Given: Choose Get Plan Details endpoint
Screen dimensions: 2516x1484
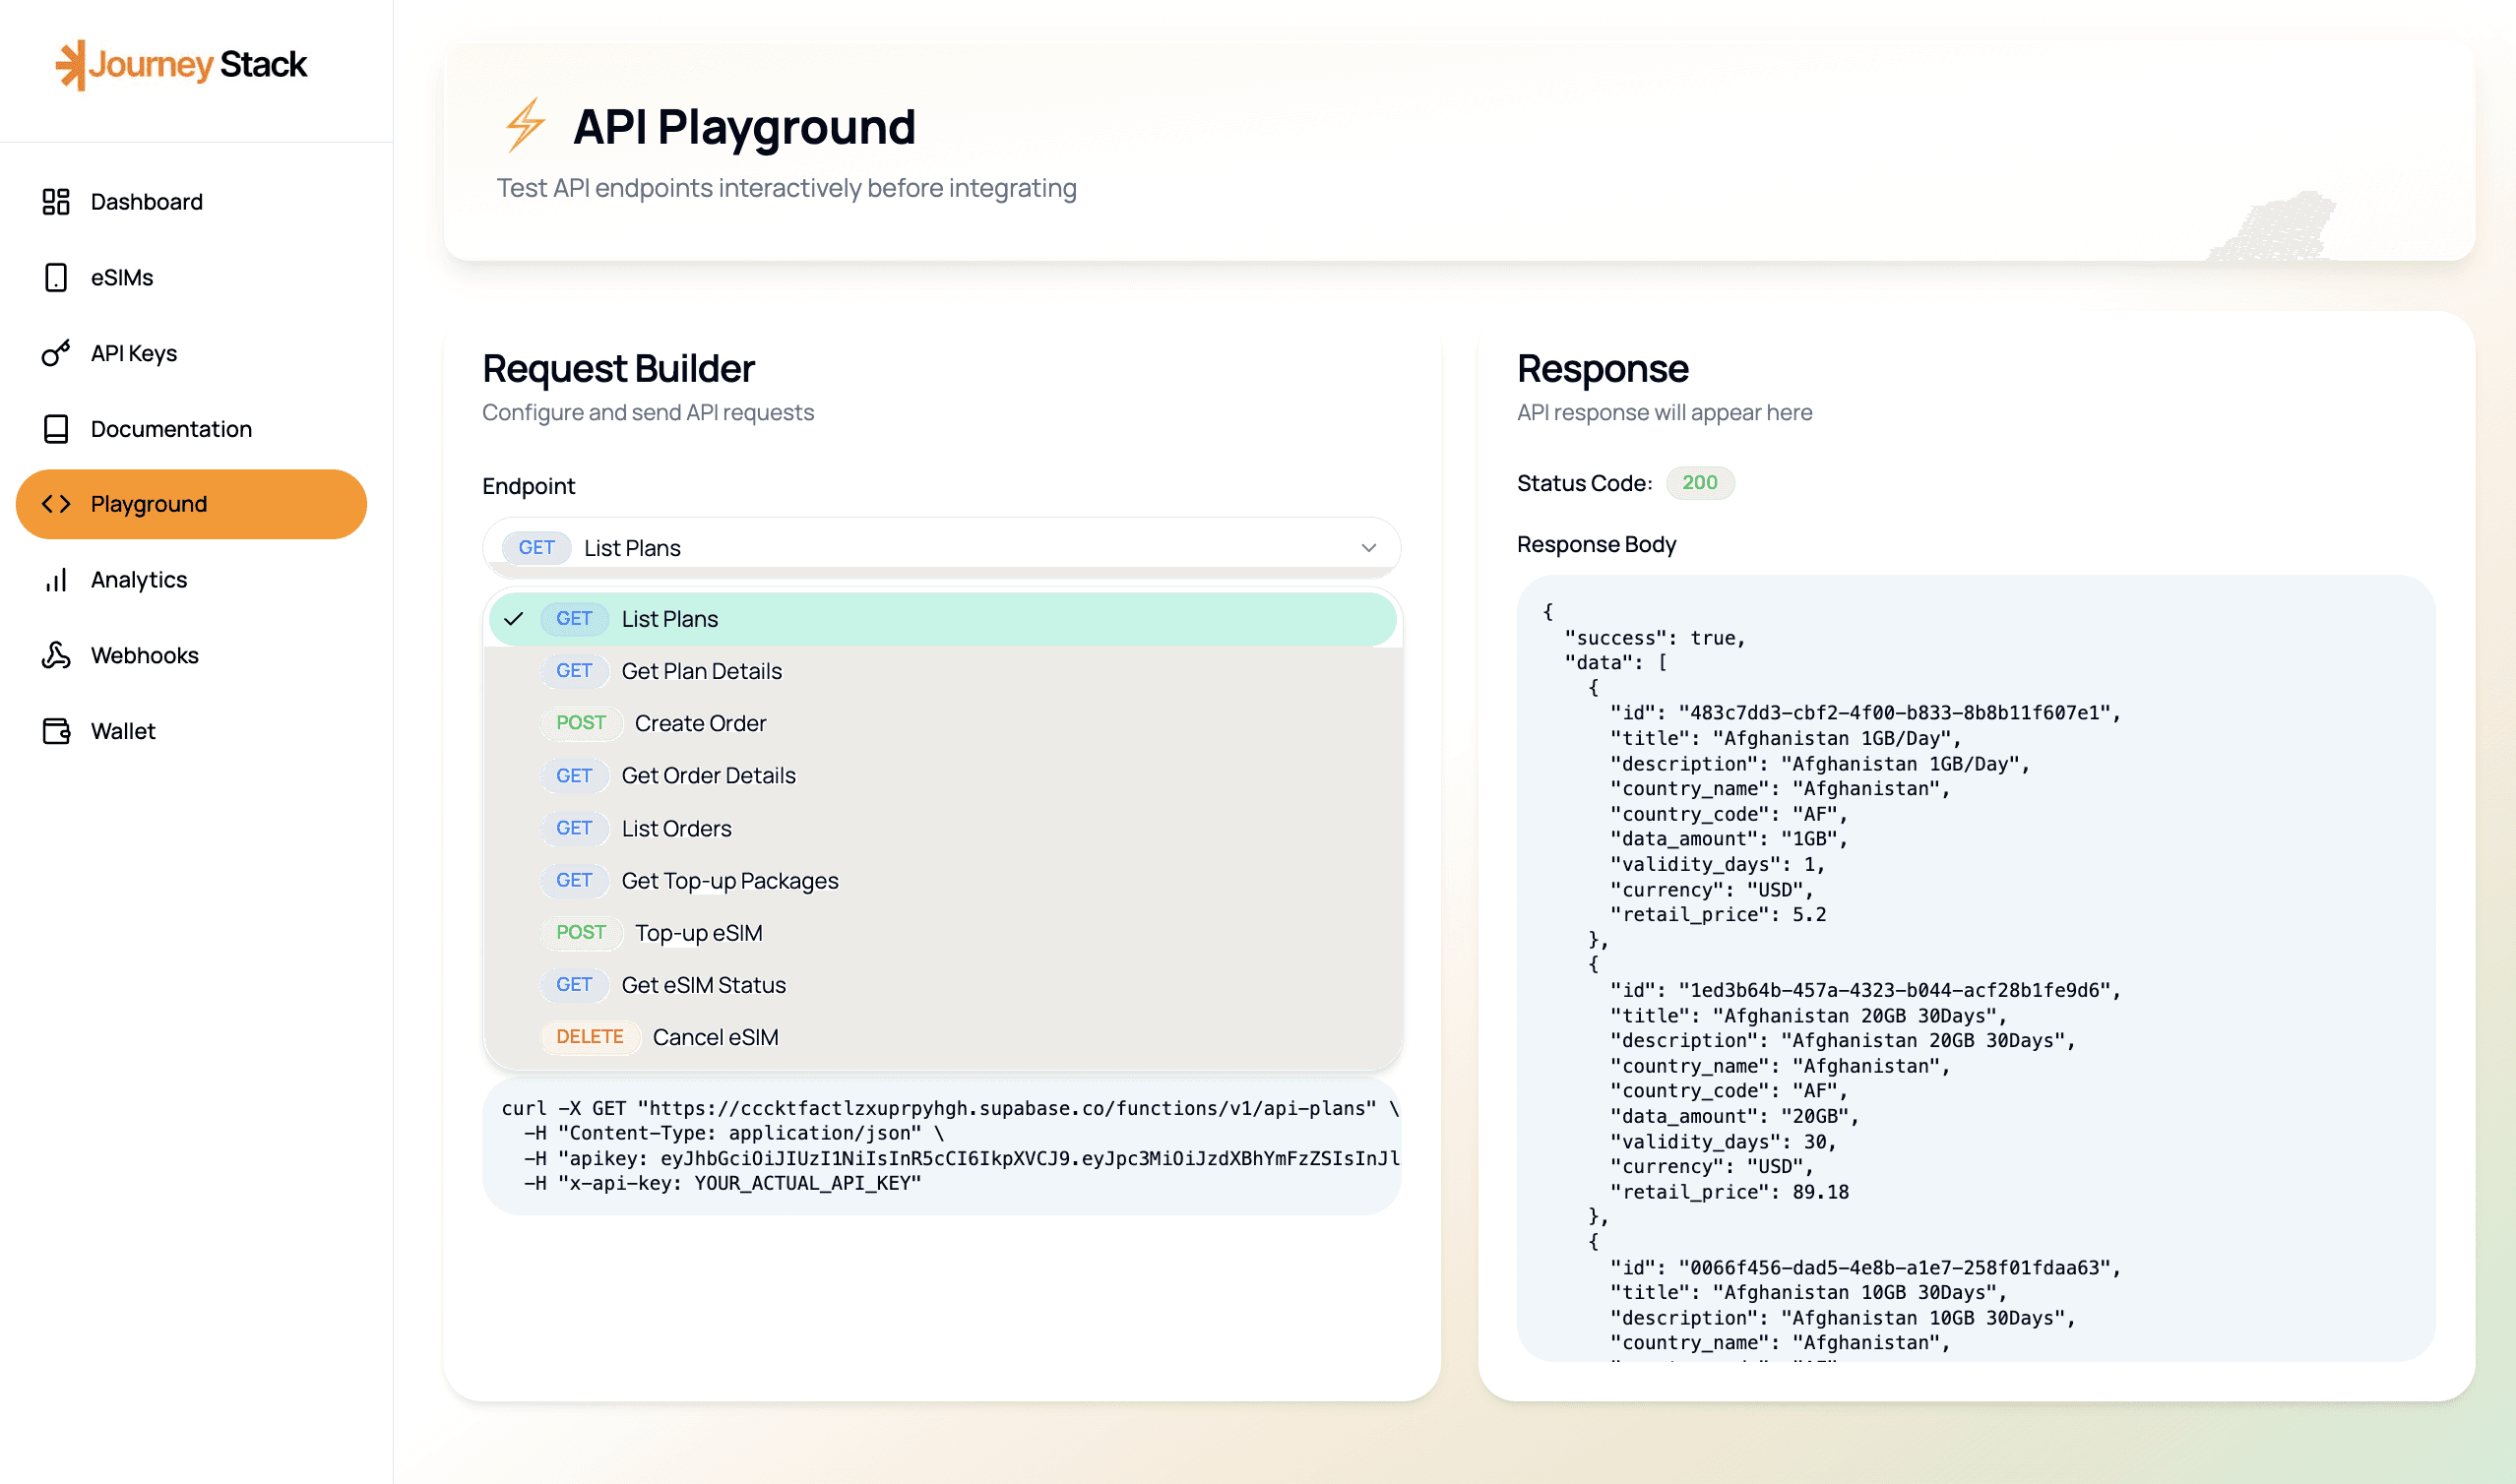Looking at the screenshot, I should (x=701, y=671).
